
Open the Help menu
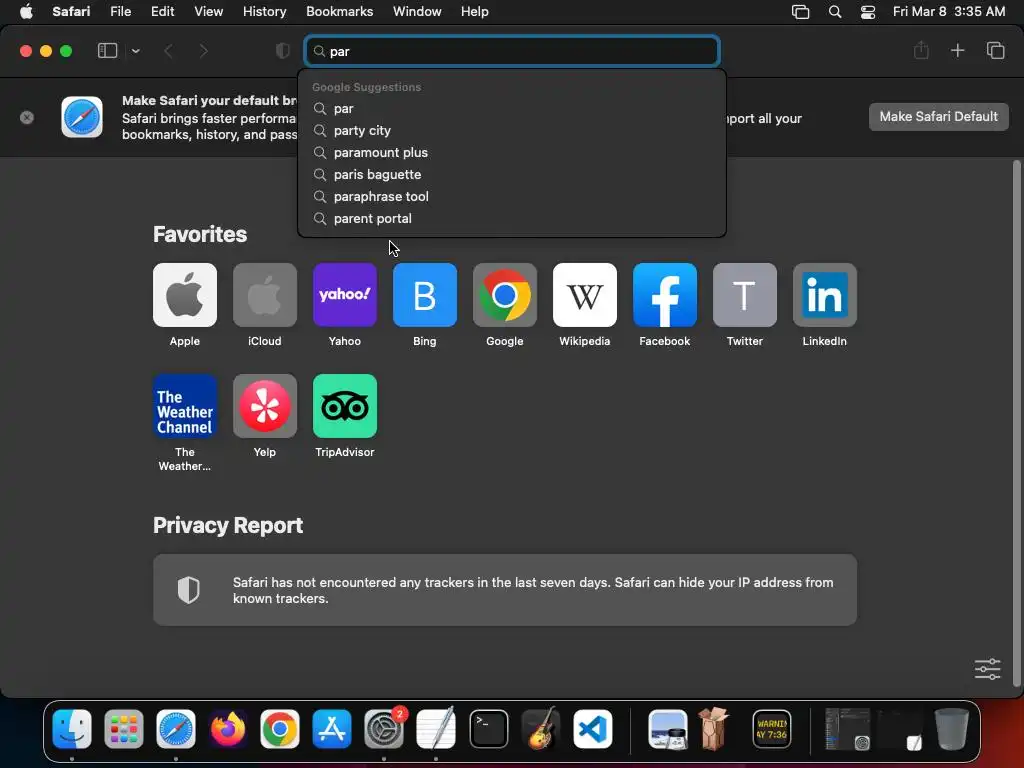coord(475,11)
